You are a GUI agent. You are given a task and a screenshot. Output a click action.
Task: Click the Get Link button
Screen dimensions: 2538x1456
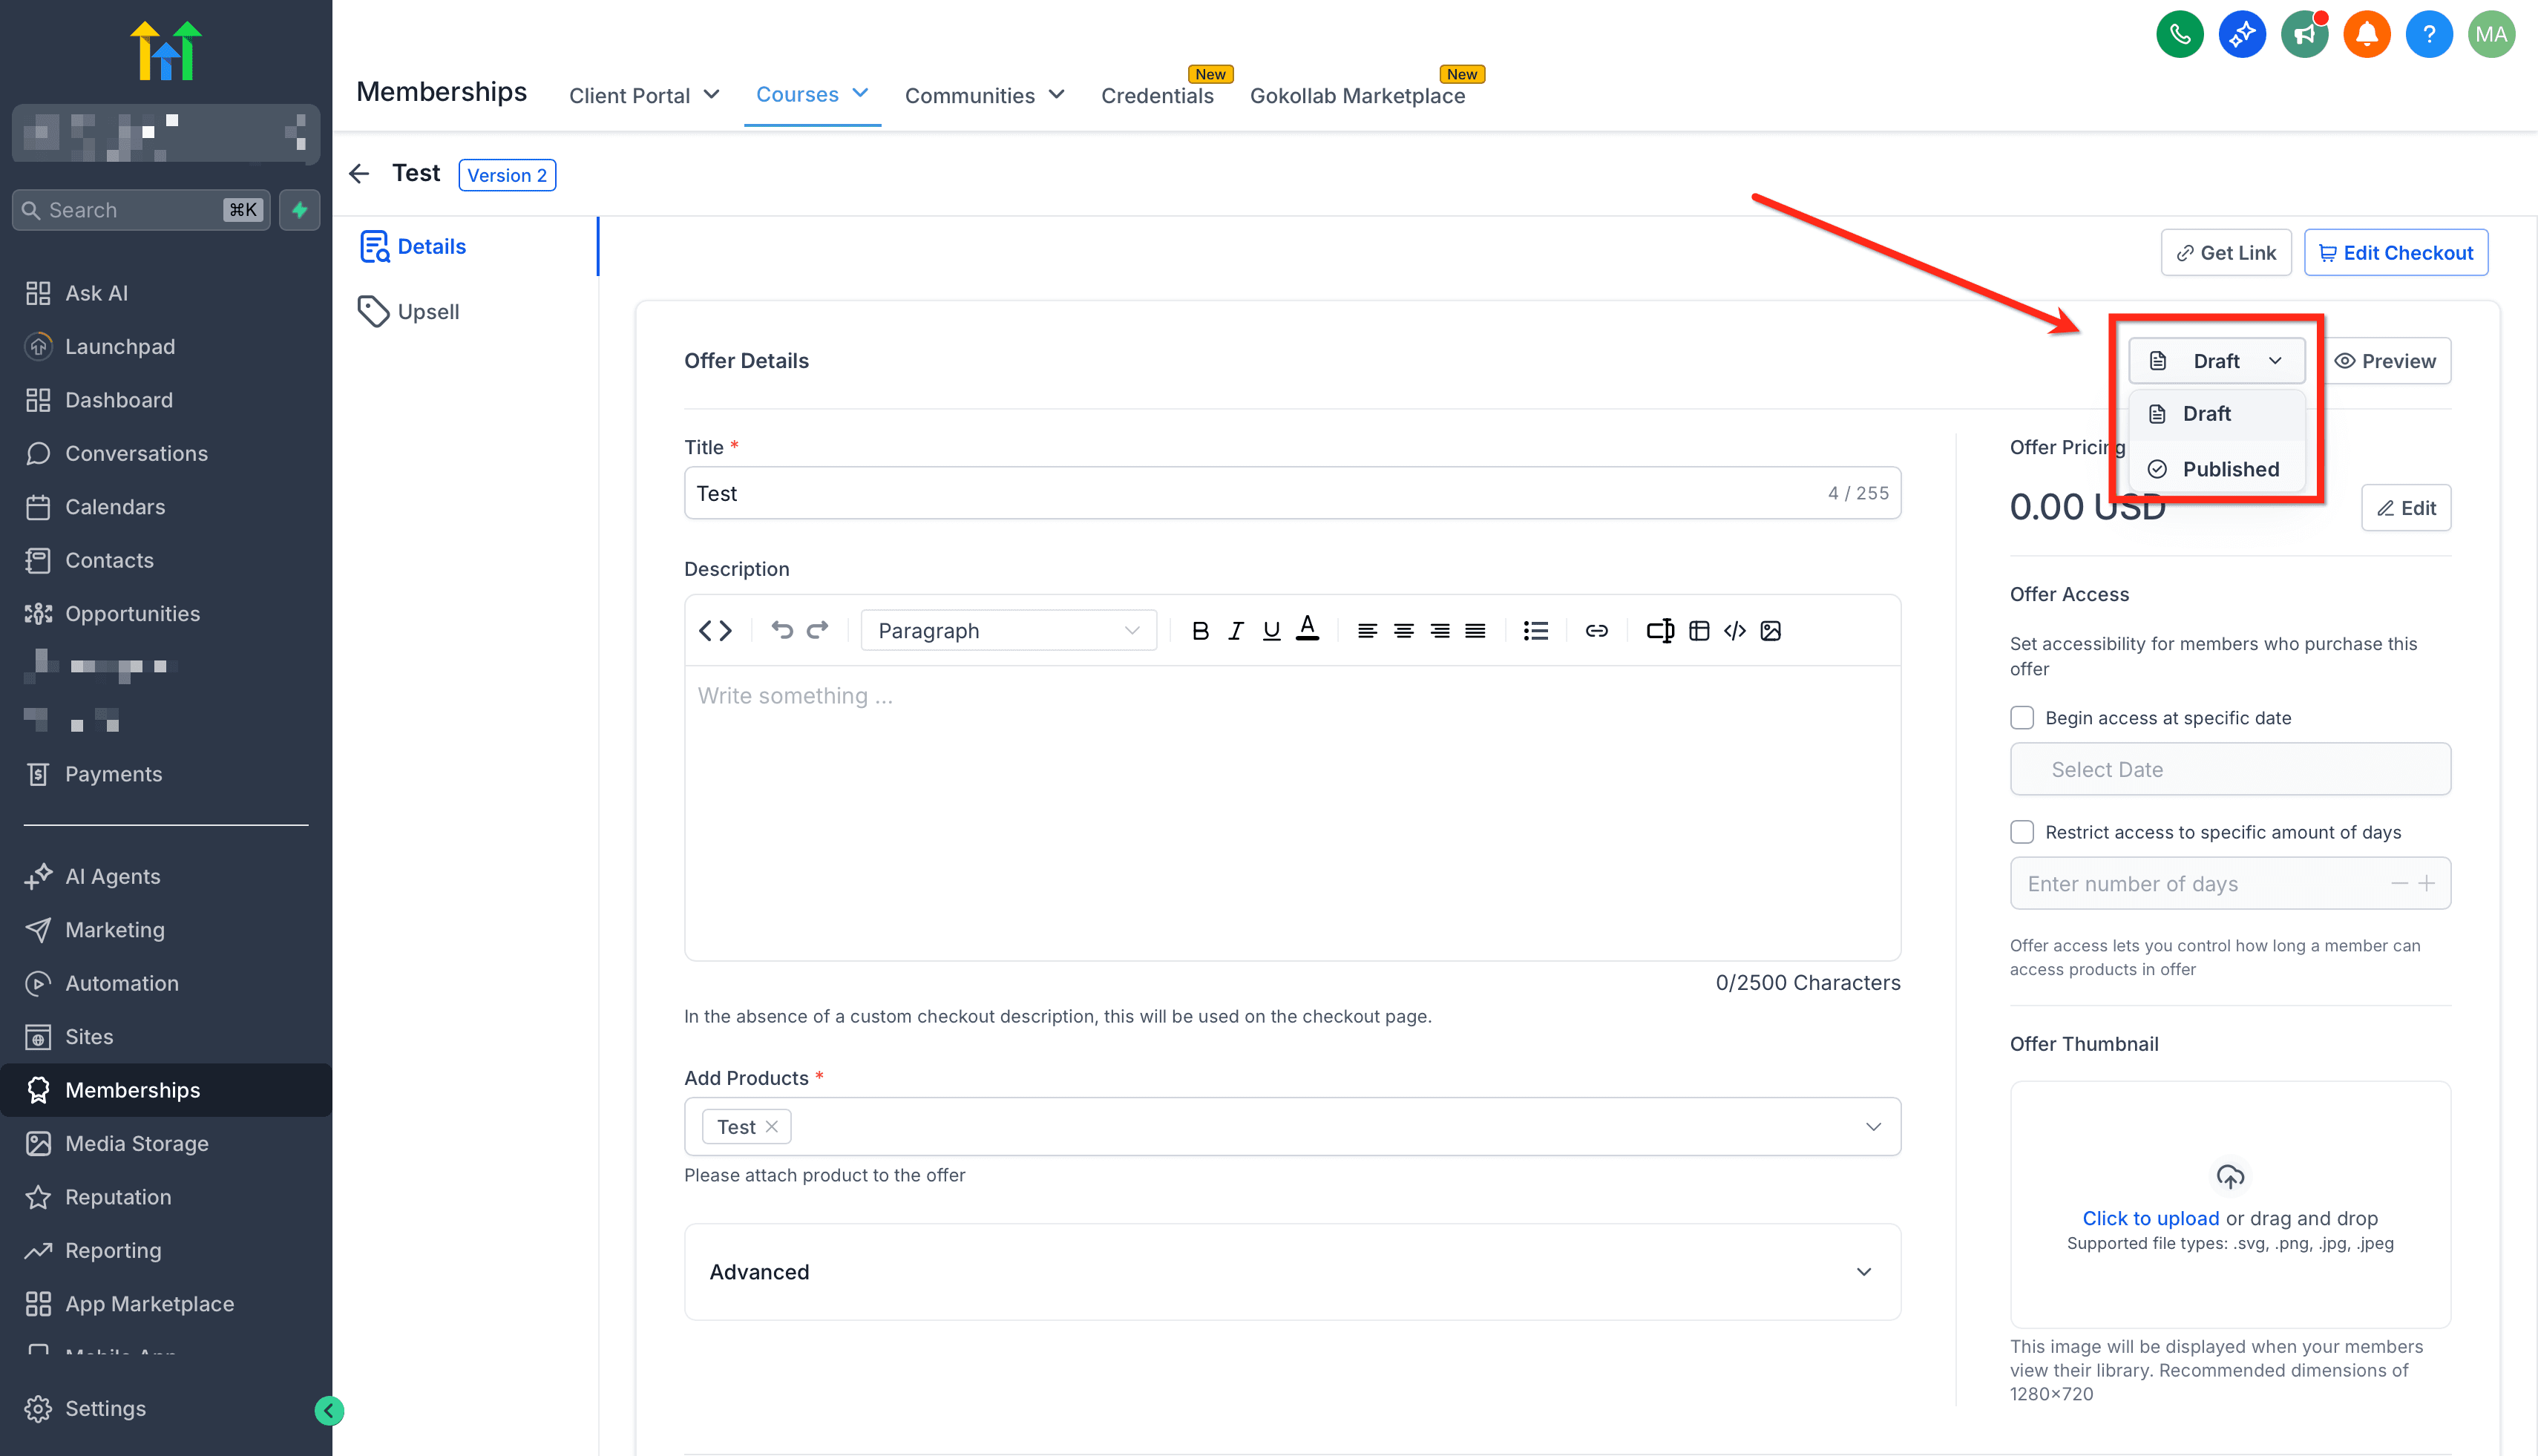[x=2225, y=253]
